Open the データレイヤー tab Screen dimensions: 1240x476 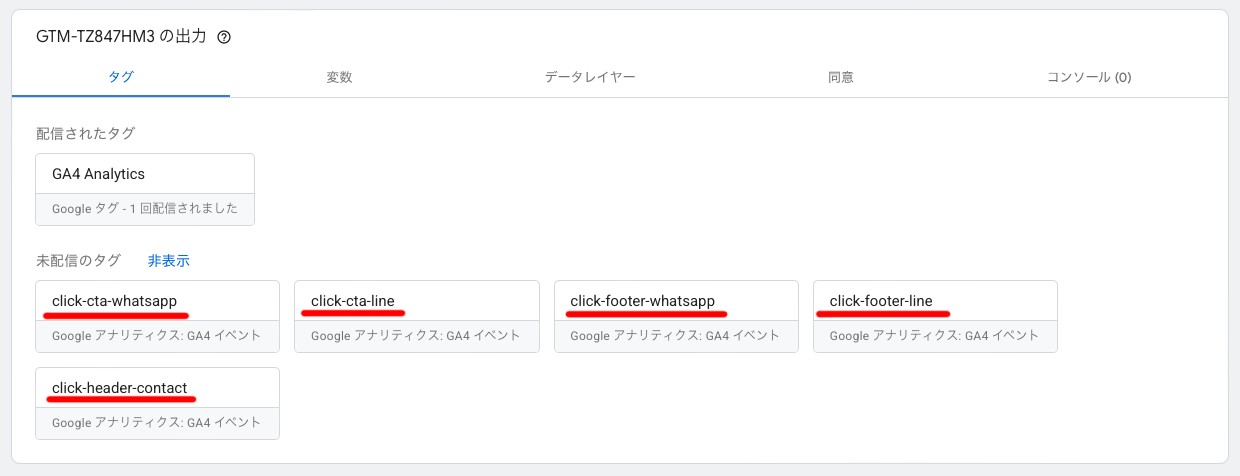pos(590,77)
